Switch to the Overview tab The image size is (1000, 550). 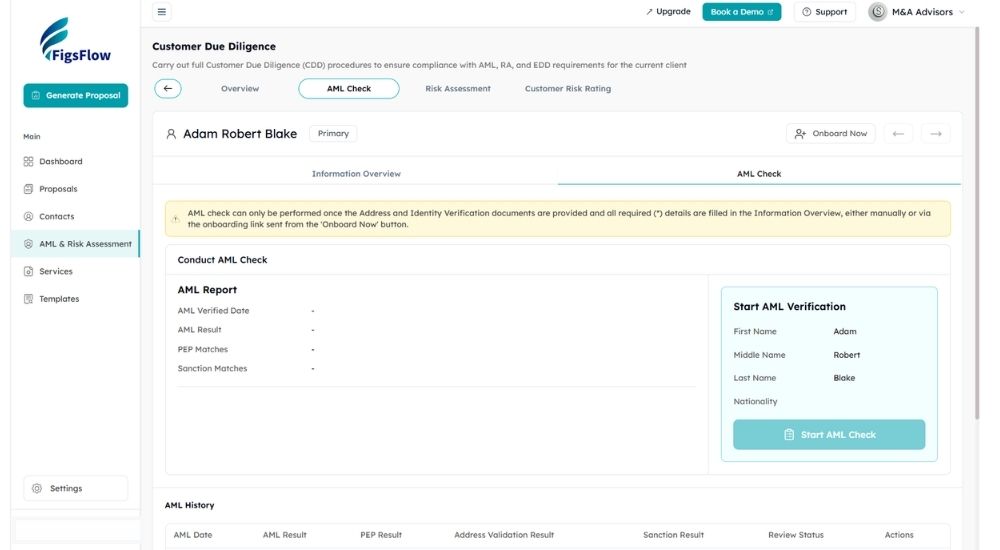click(x=240, y=89)
